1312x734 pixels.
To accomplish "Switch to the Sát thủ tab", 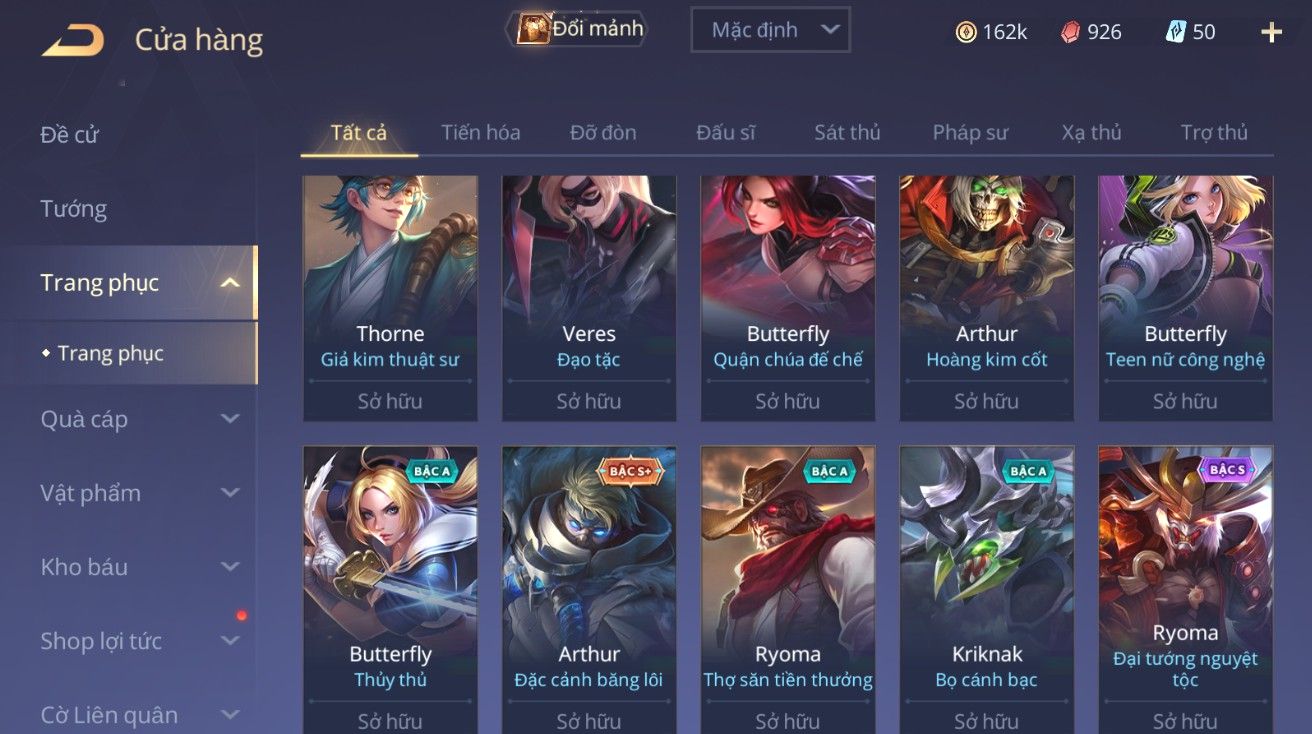I will click(847, 132).
